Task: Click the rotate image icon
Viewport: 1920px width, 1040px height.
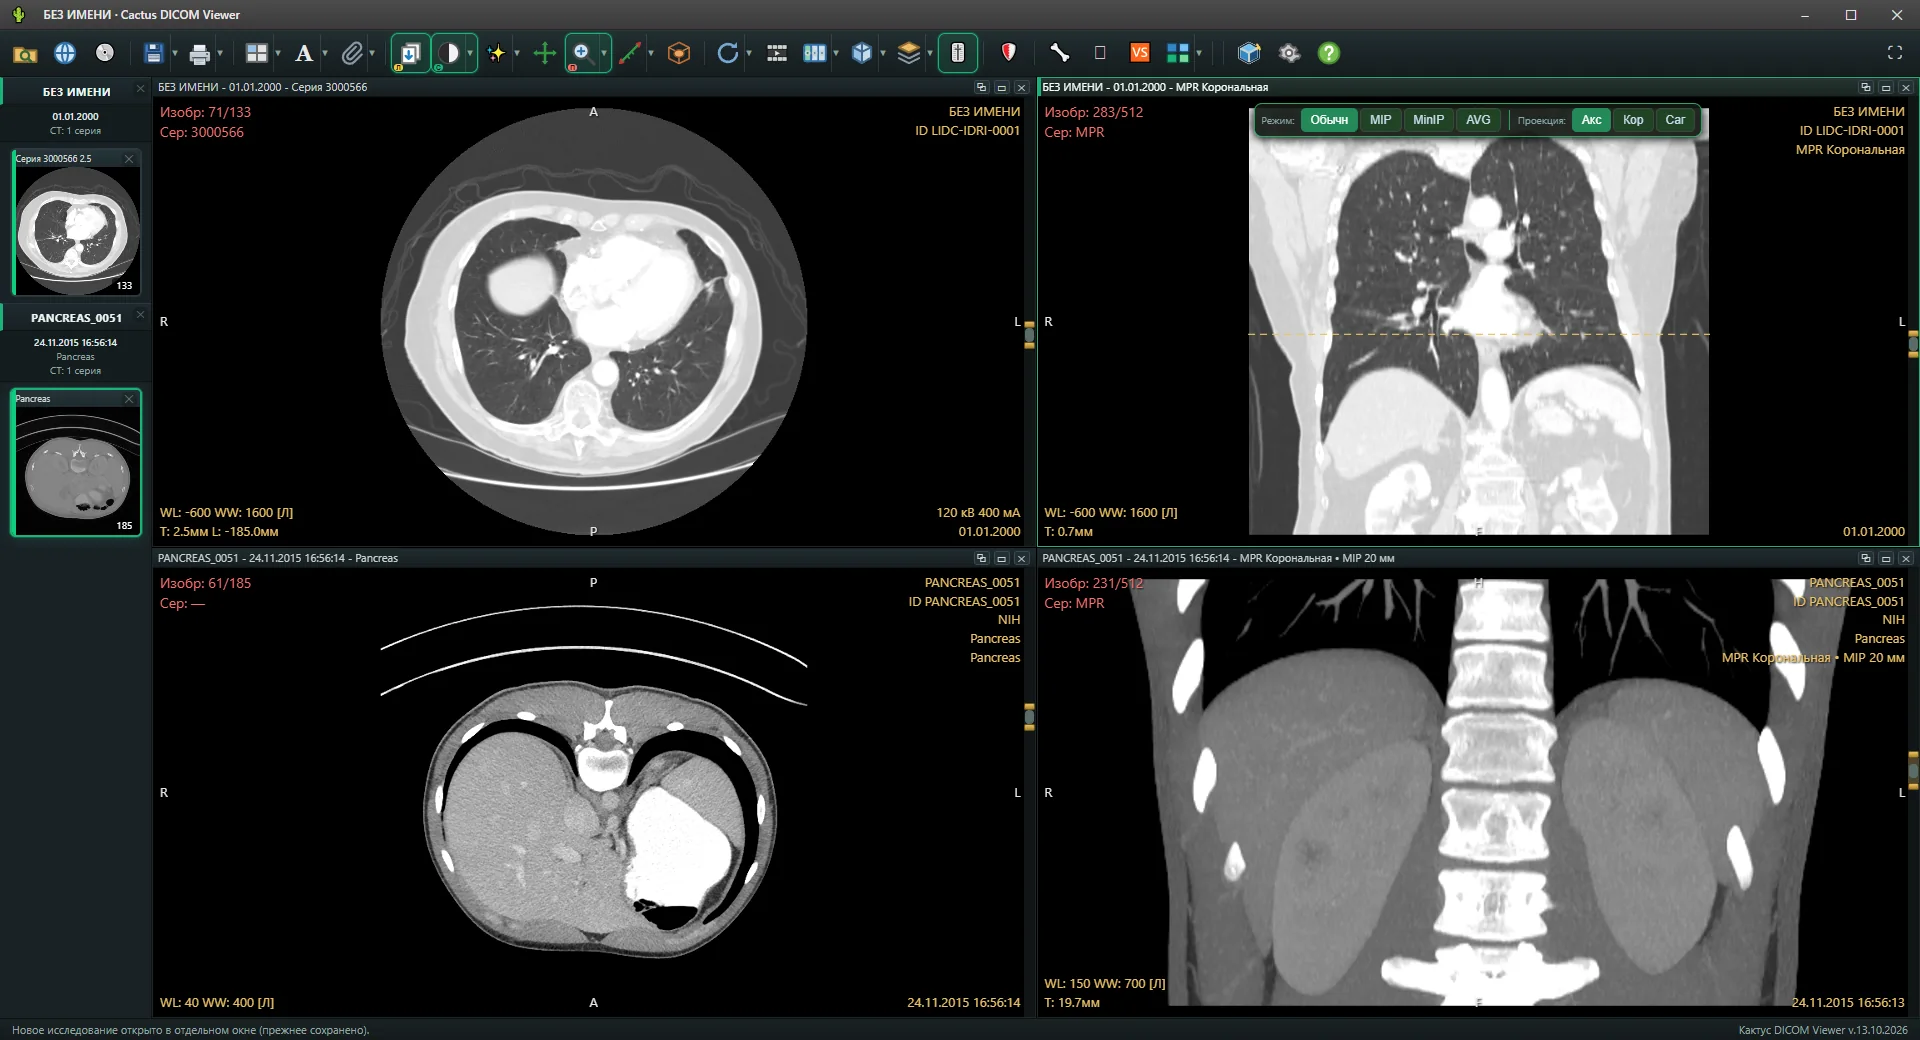Action: [x=727, y=54]
